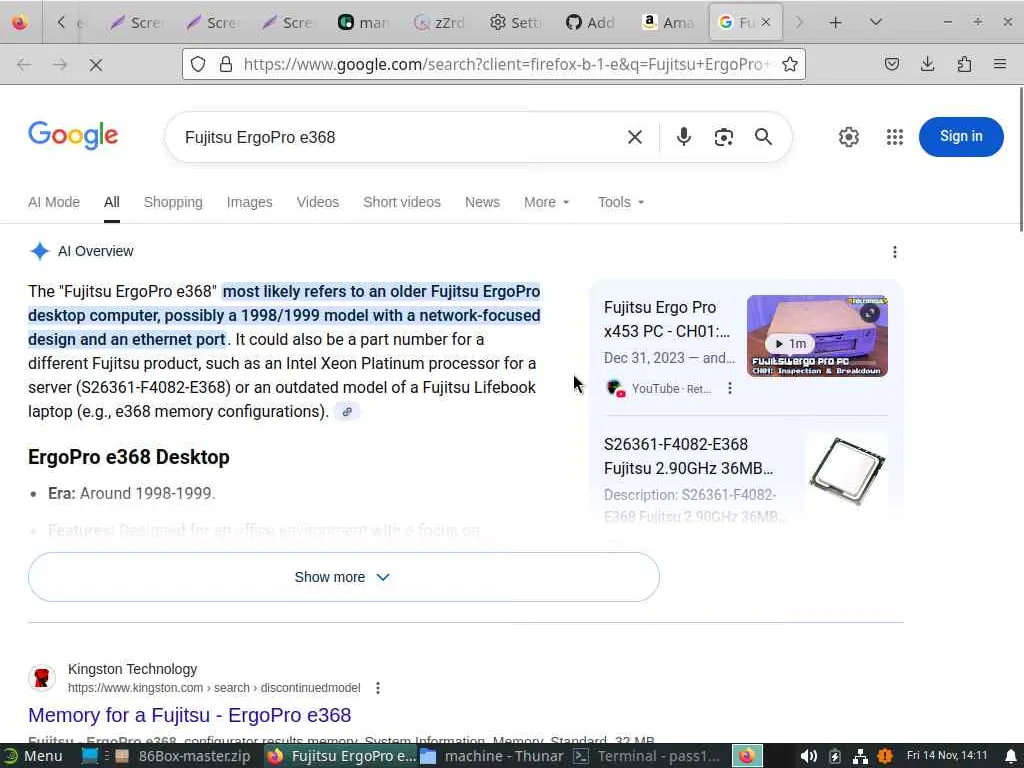The height and width of the screenshot is (768, 1024).
Task: Play the Fujitsu Ergo Pro video thumbnail
Action: pyautogui.click(x=817, y=336)
